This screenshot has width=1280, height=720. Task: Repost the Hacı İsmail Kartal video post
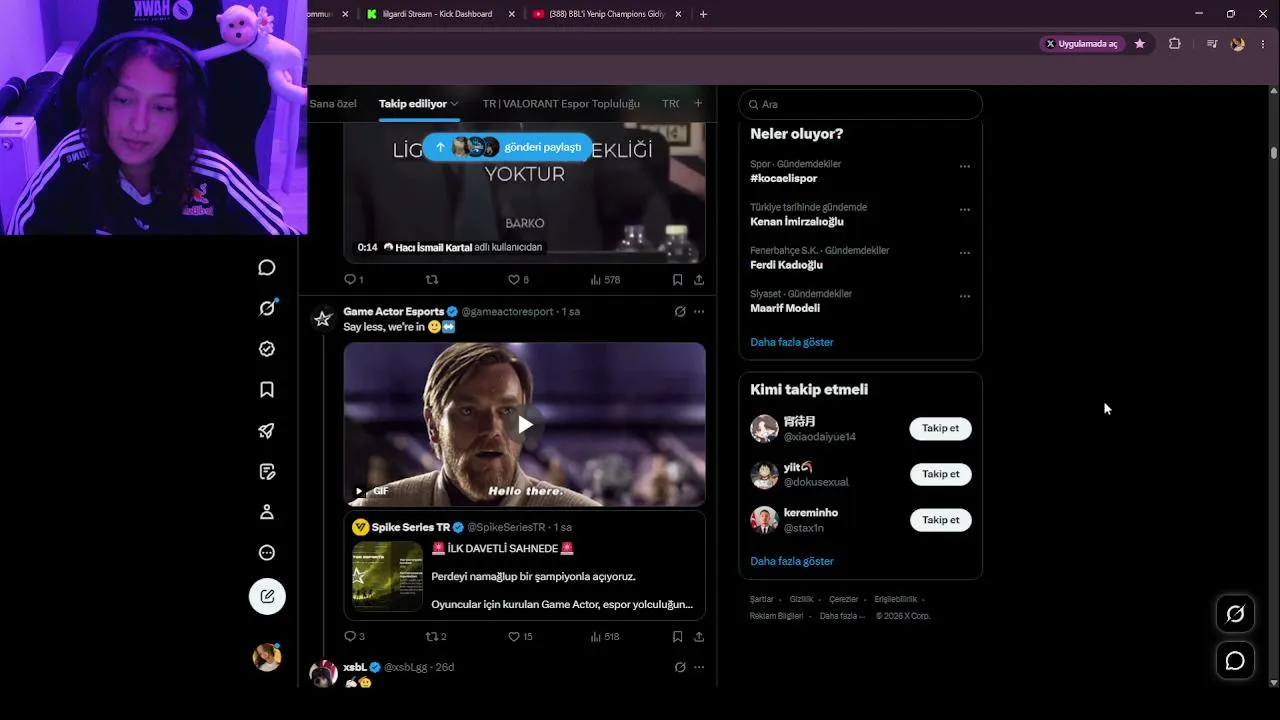(432, 280)
